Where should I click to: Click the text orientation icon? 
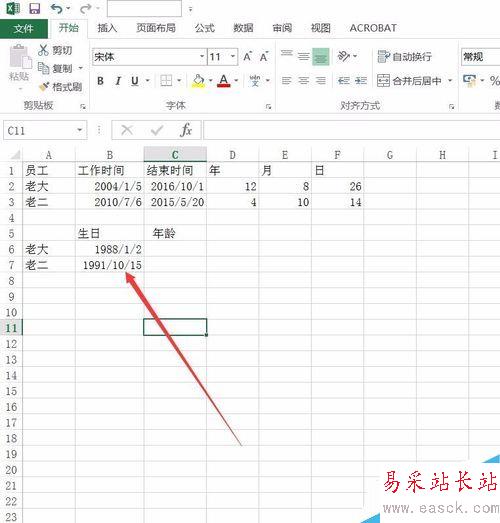(344, 56)
